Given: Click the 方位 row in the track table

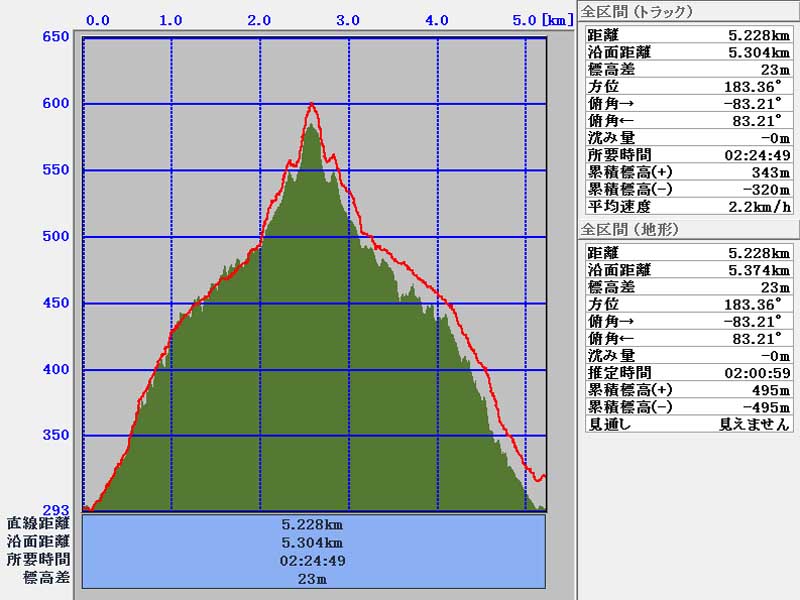Looking at the screenshot, I should tap(688, 87).
